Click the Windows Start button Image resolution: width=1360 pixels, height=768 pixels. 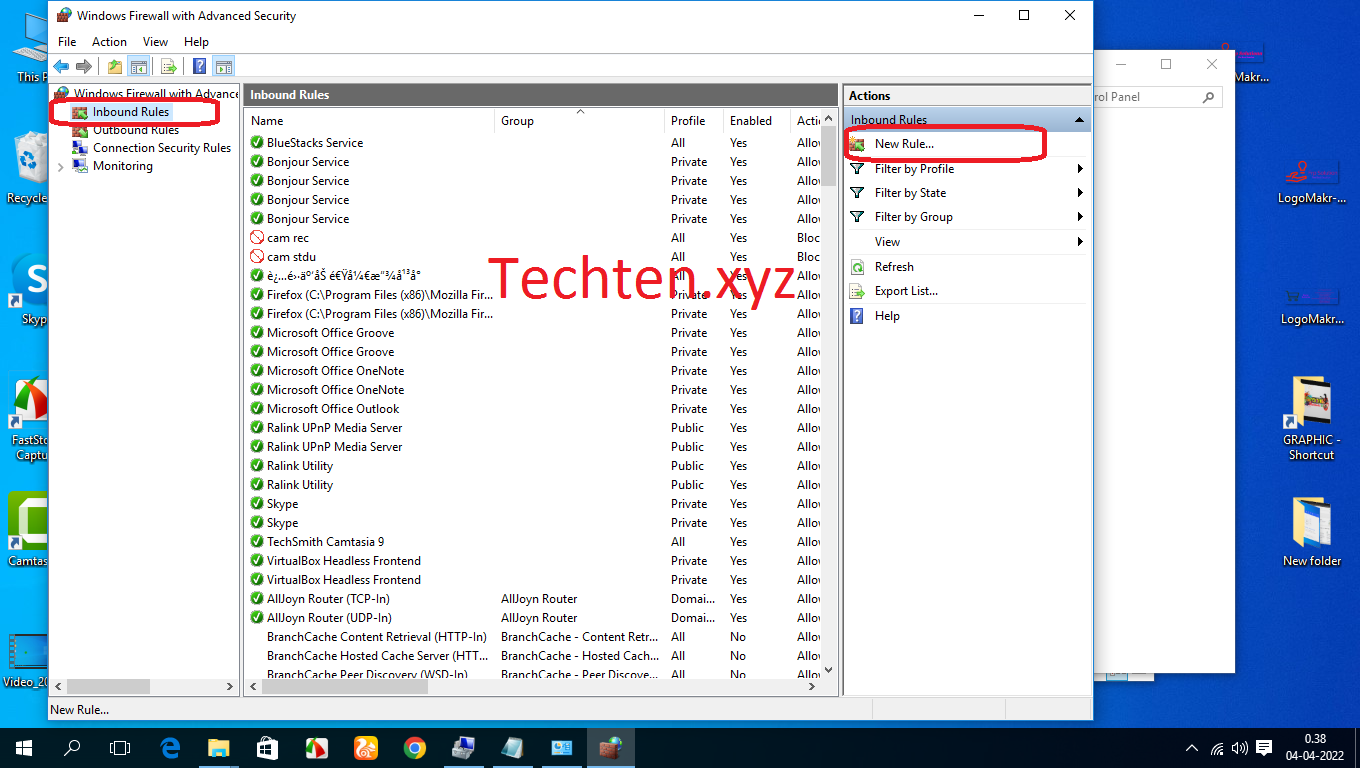pyautogui.click(x=23, y=747)
